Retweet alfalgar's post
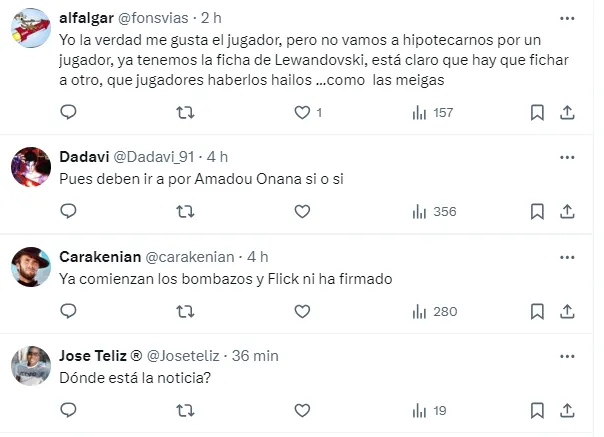Image resolution: width=604 pixels, height=437 pixels. [x=185, y=113]
